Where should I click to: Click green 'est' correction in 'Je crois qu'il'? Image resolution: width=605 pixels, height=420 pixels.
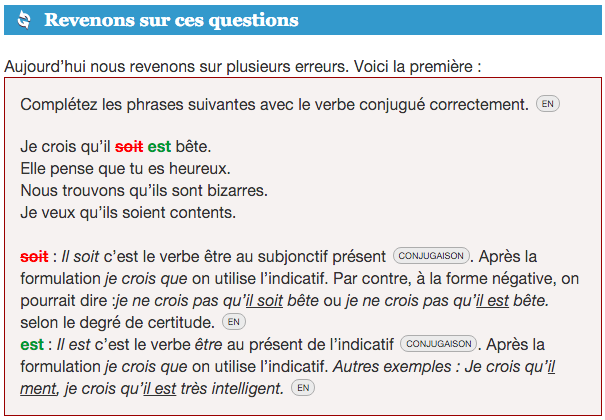[x=159, y=147]
